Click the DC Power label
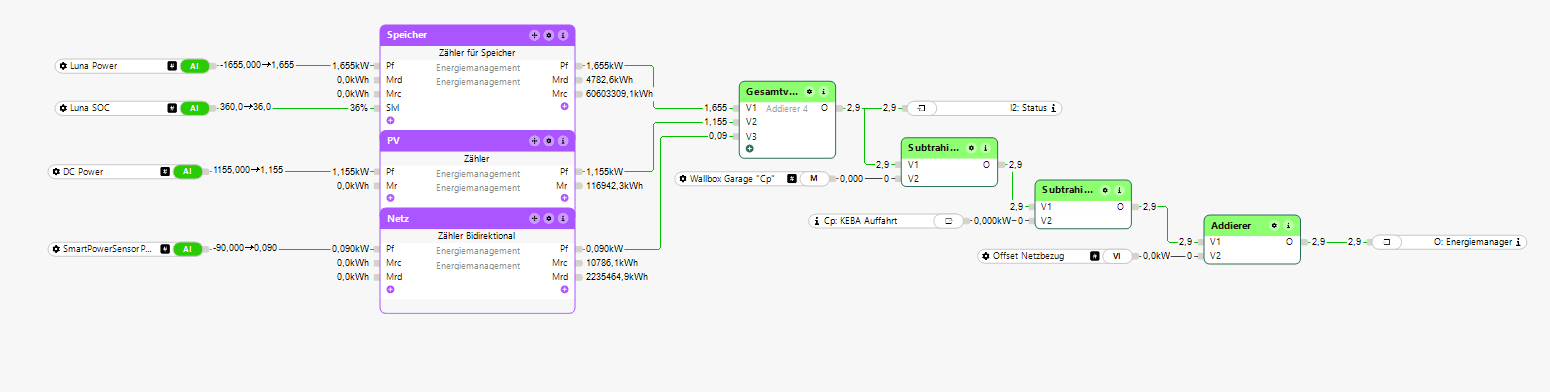Image resolution: width=1550 pixels, height=392 pixels. 83,171
